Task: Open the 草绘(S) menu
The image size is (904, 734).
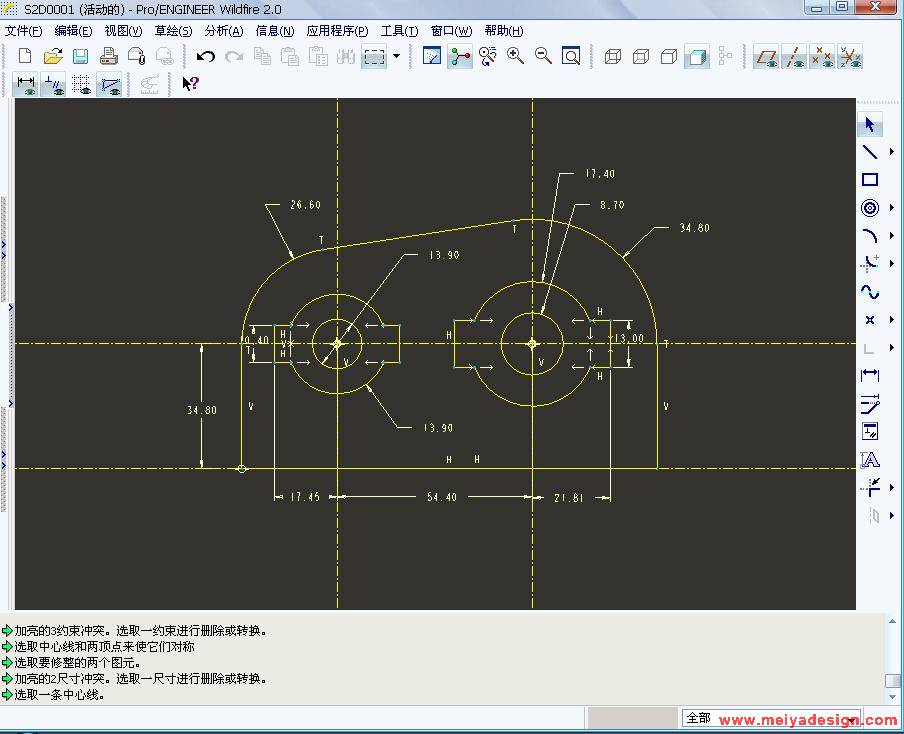Action: [x=173, y=31]
